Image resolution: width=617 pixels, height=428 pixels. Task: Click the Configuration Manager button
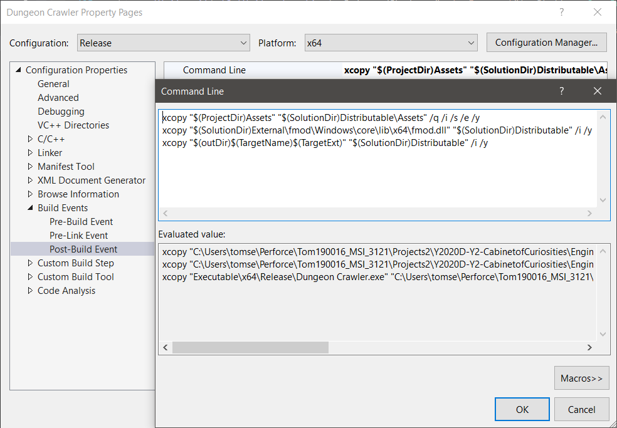546,42
